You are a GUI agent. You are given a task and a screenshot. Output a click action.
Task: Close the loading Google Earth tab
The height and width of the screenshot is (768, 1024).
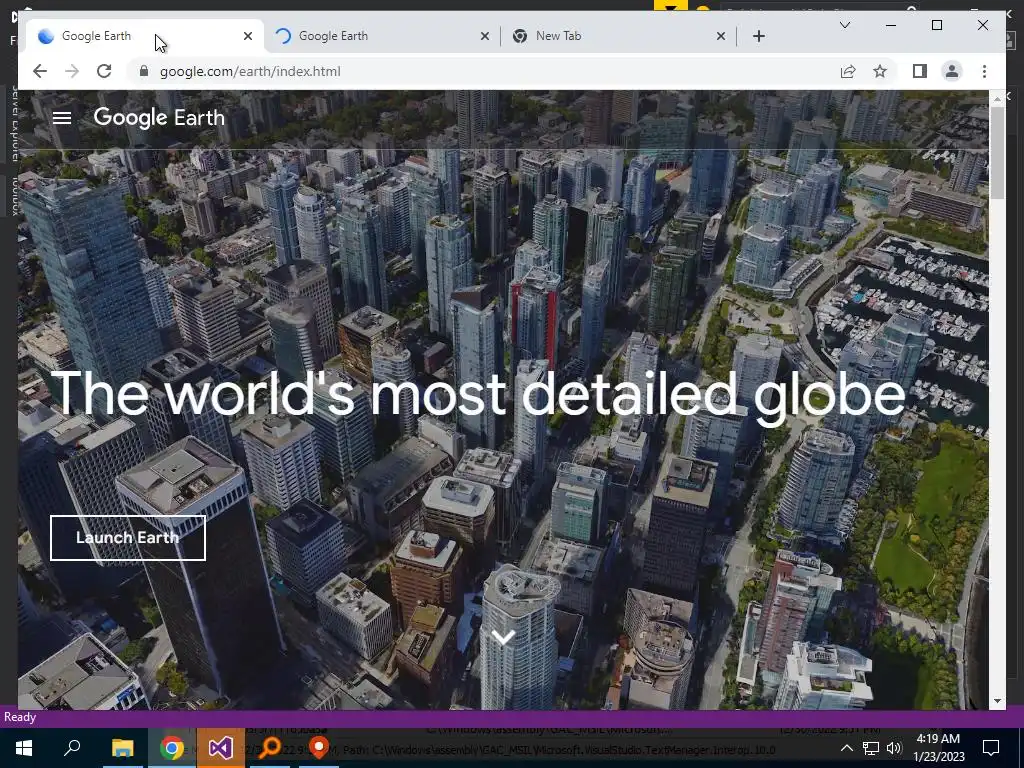485,36
